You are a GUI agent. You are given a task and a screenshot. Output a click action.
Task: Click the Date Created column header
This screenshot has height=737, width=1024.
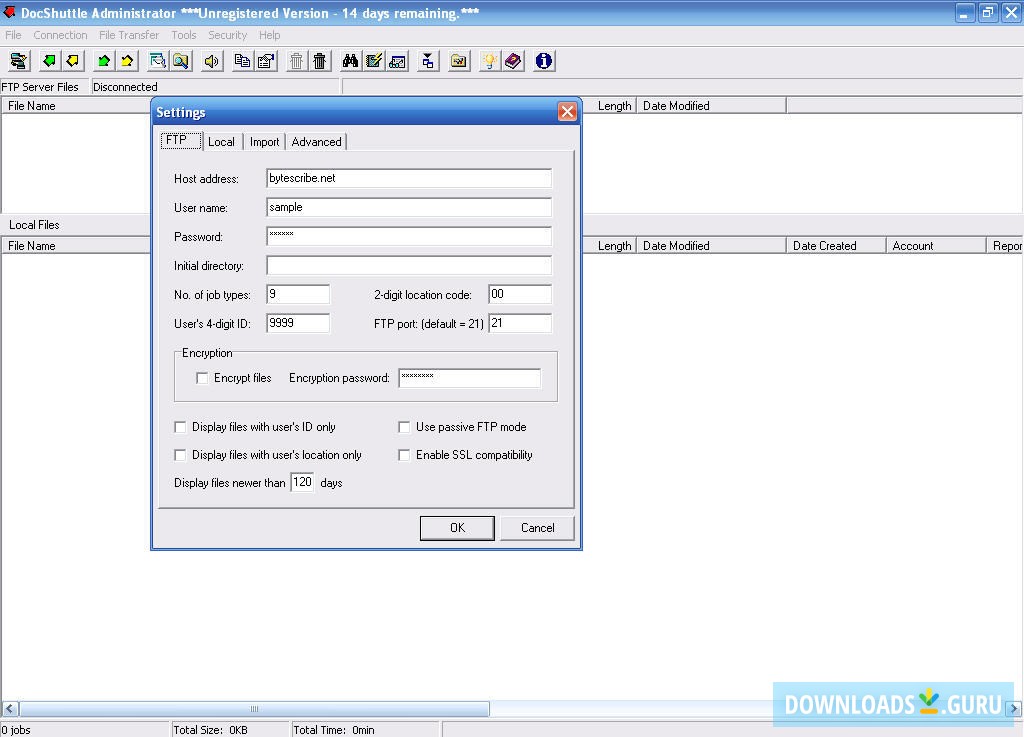click(x=836, y=246)
